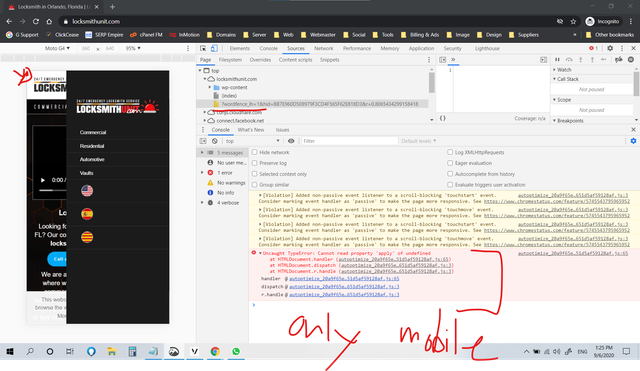Click the red error count badge
640x371 pixels.
(x=593, y=48)
